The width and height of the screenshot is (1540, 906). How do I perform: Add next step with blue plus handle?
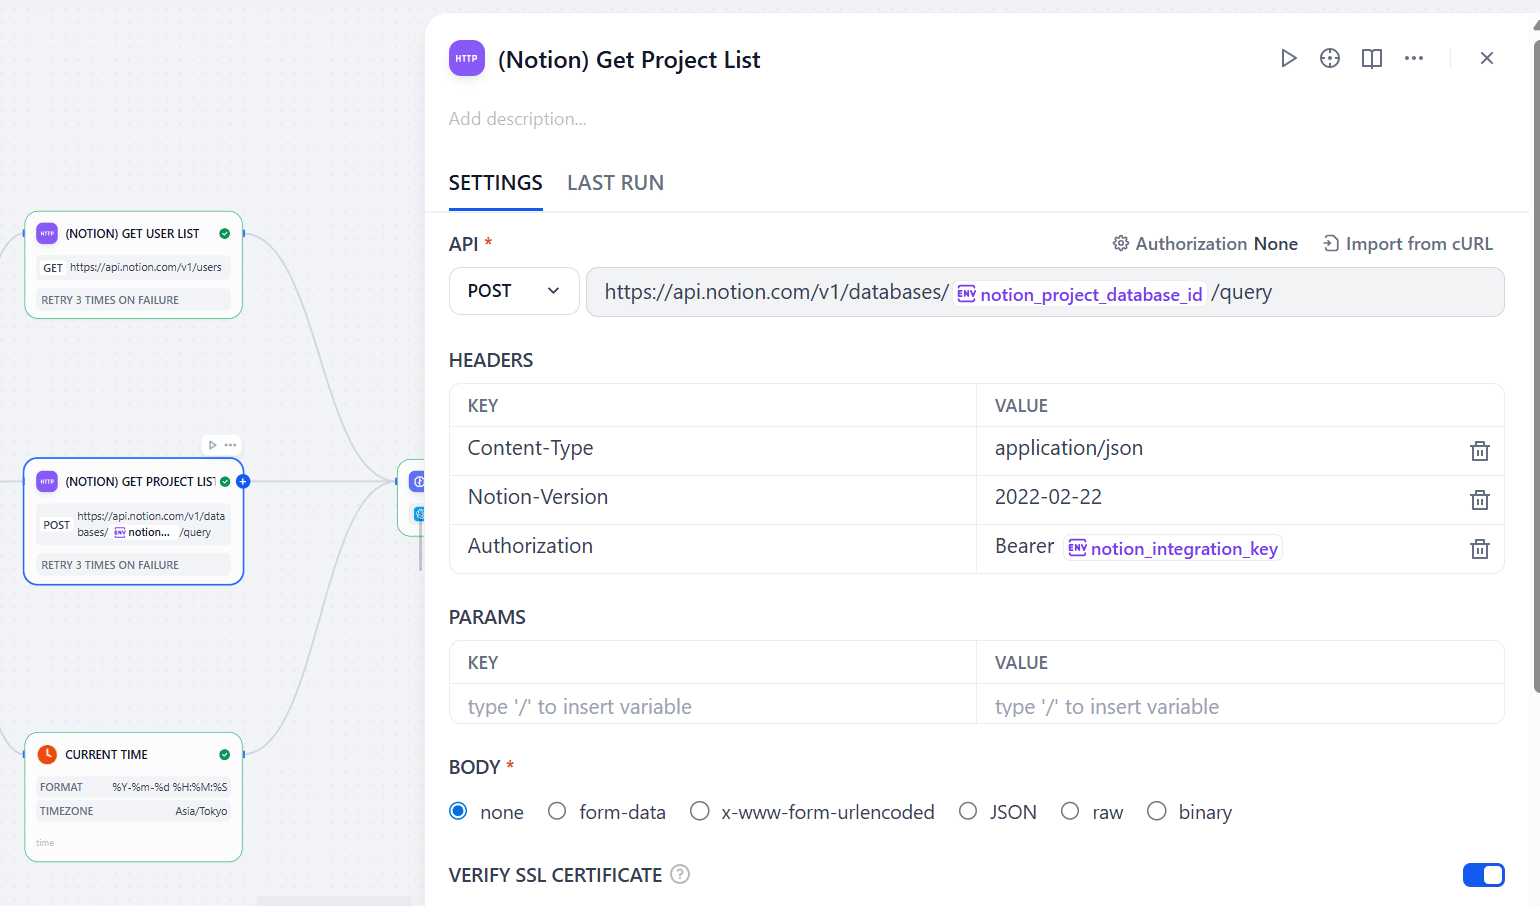(x=243, y=482)
